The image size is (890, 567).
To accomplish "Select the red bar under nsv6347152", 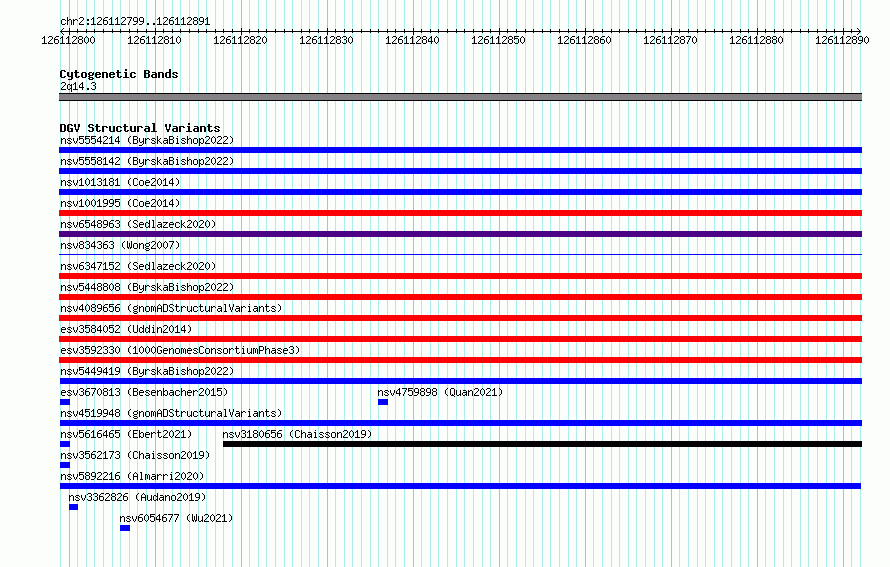I will click(460, 276).
